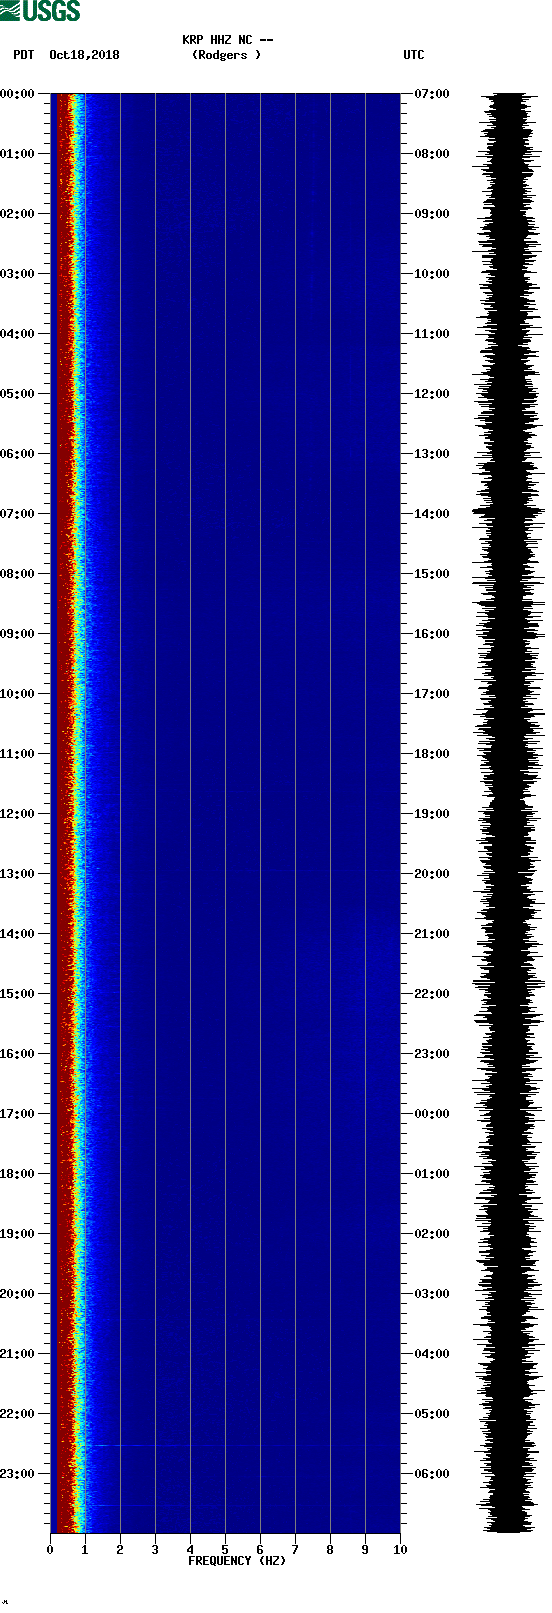The height and width of the screenshot is (1613, 552).
Task: Click the UTC time label '16:00'
Action: (x=432, y=634)
